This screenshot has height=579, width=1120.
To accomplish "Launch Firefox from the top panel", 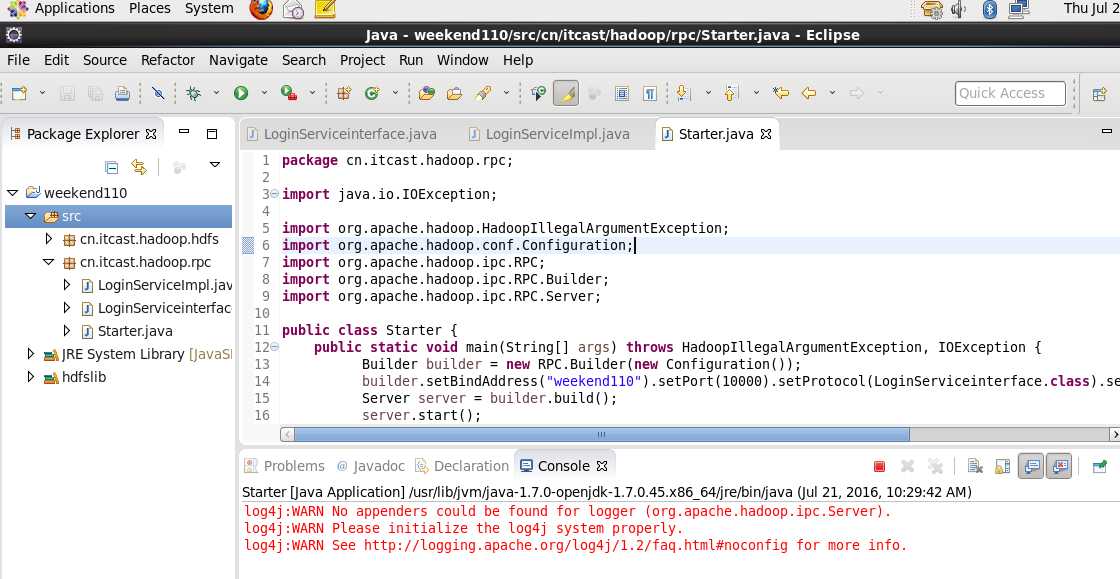I will (x=261, y=9).
